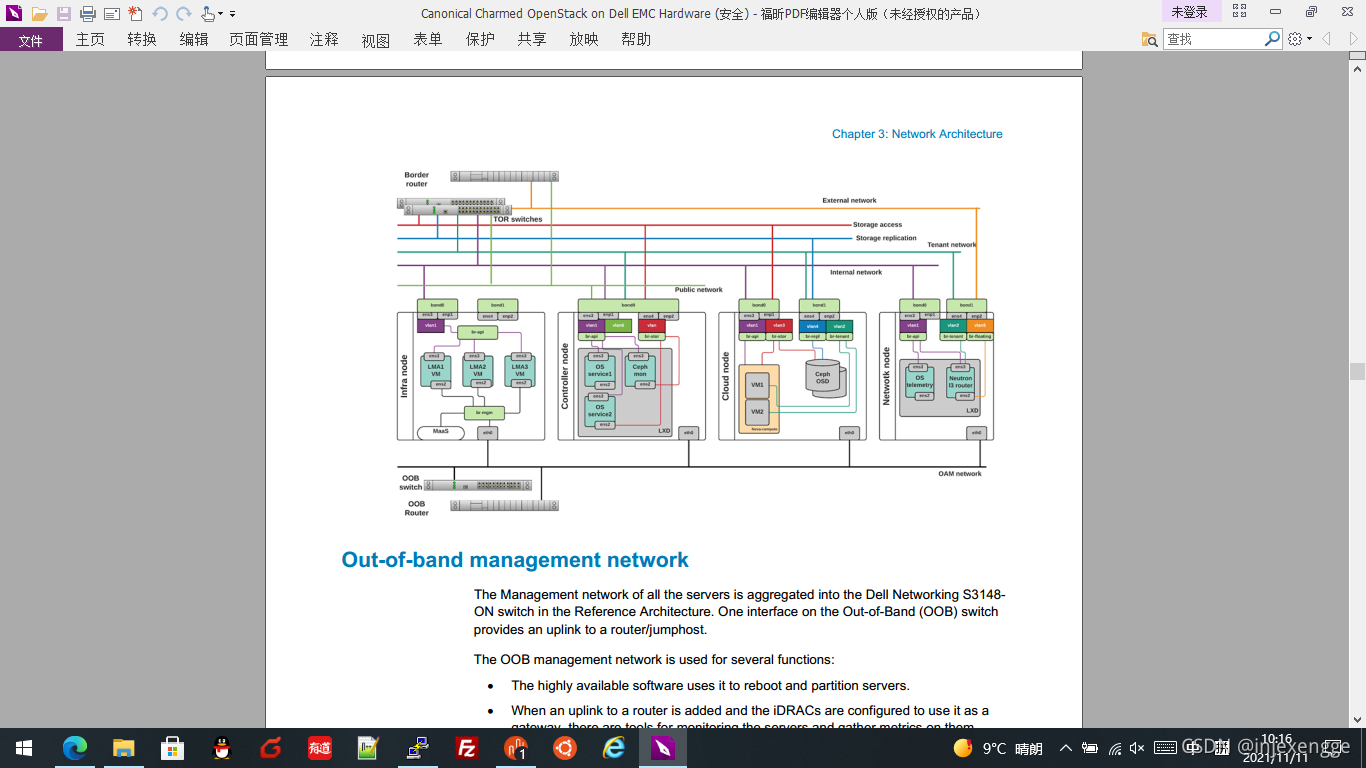The height and width of the screenshot is (768, 1366).
Task: Click the Out-of-band management network heading
Action: coord(515,560)
